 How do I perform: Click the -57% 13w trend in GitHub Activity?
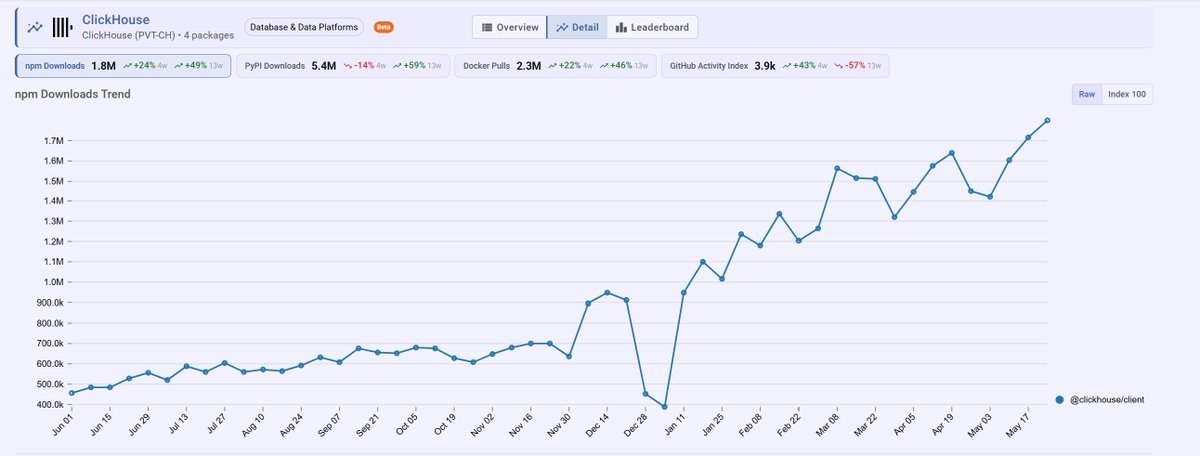click(x=860, y=66)
